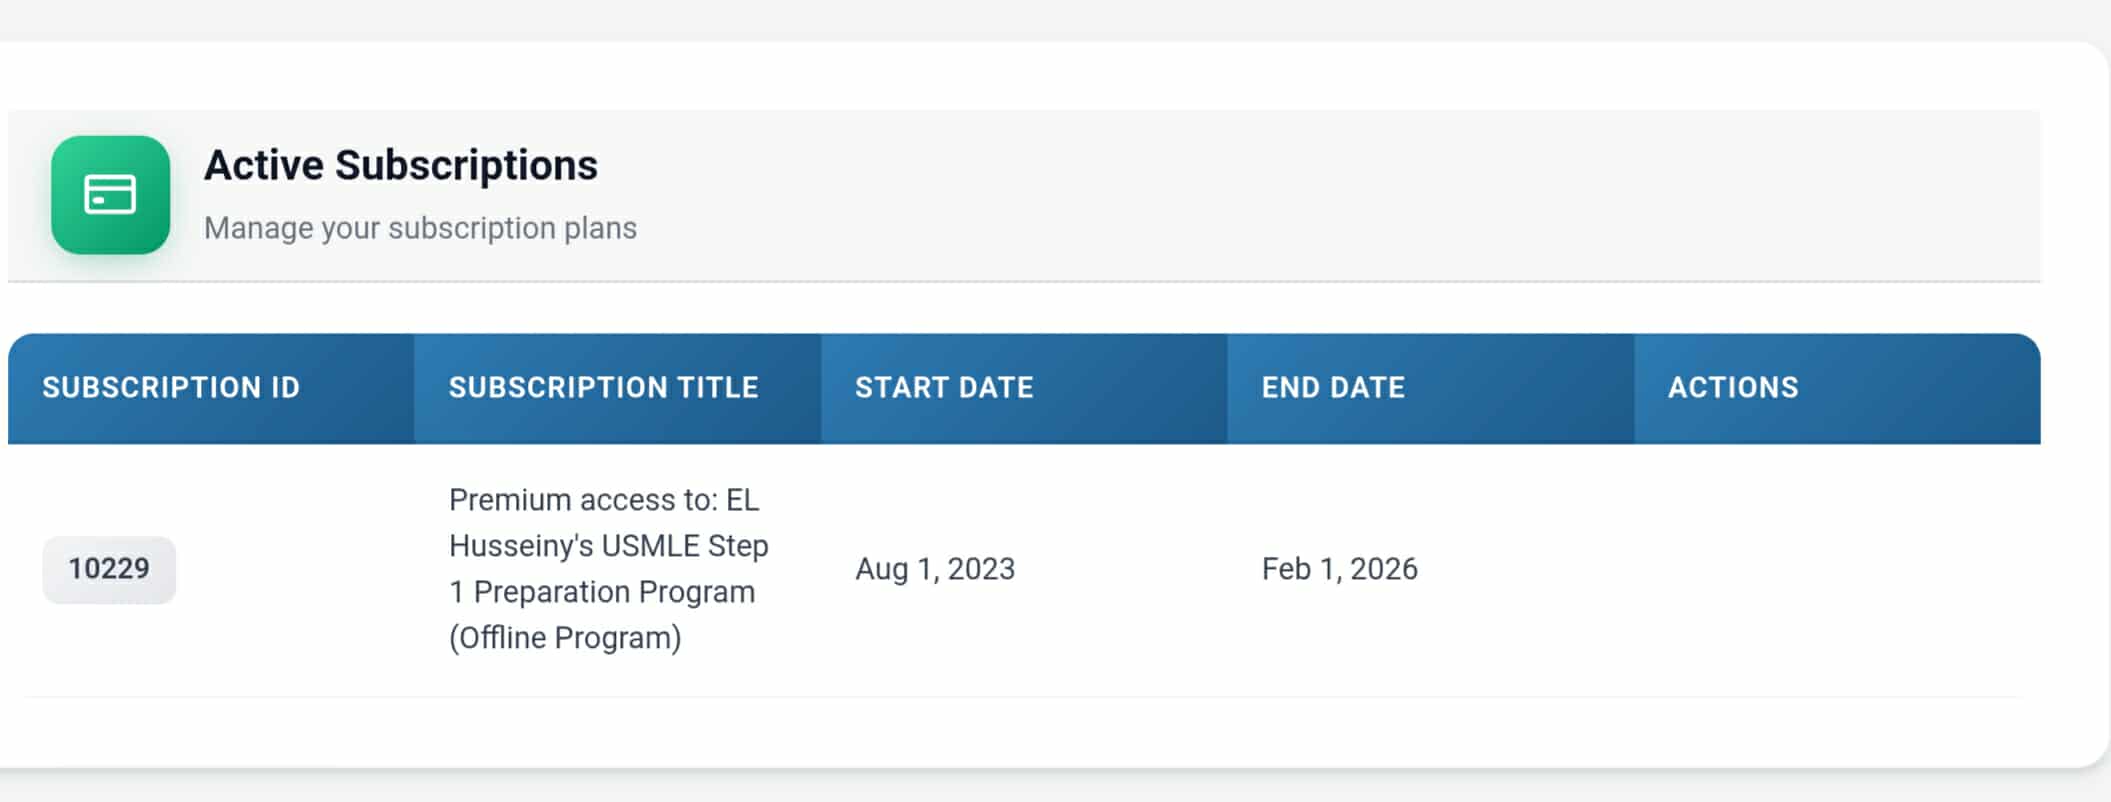This screenshot has height=802, width=2111.
Task: Click the year 2026 in end date
Action: click(1384, 569)
